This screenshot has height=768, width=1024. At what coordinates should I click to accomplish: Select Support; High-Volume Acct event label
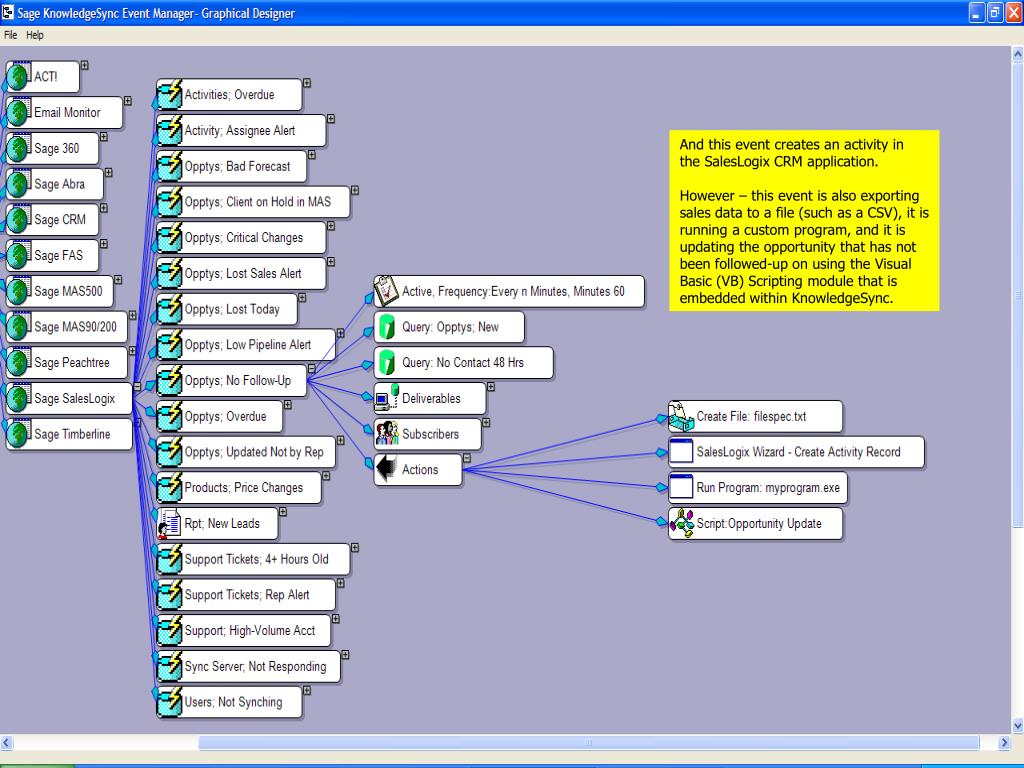[249, 631]
